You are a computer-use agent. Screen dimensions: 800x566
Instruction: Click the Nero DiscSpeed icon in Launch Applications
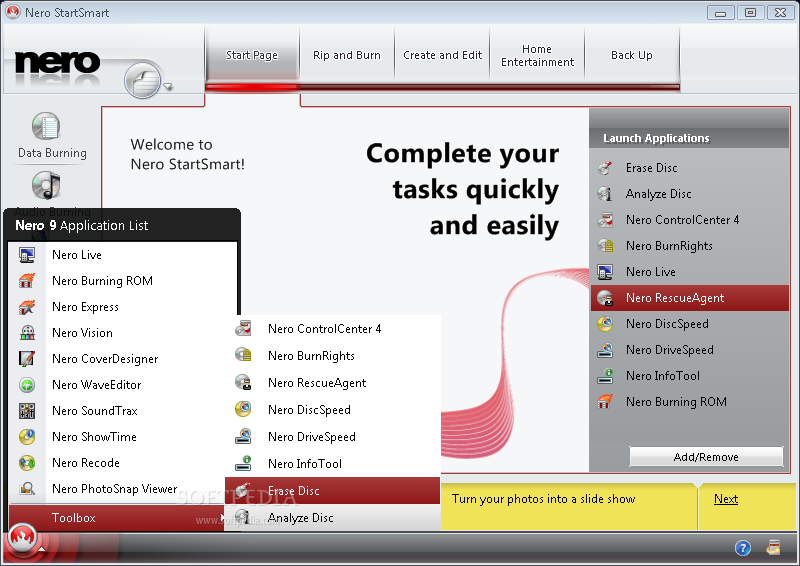(605, 324)
